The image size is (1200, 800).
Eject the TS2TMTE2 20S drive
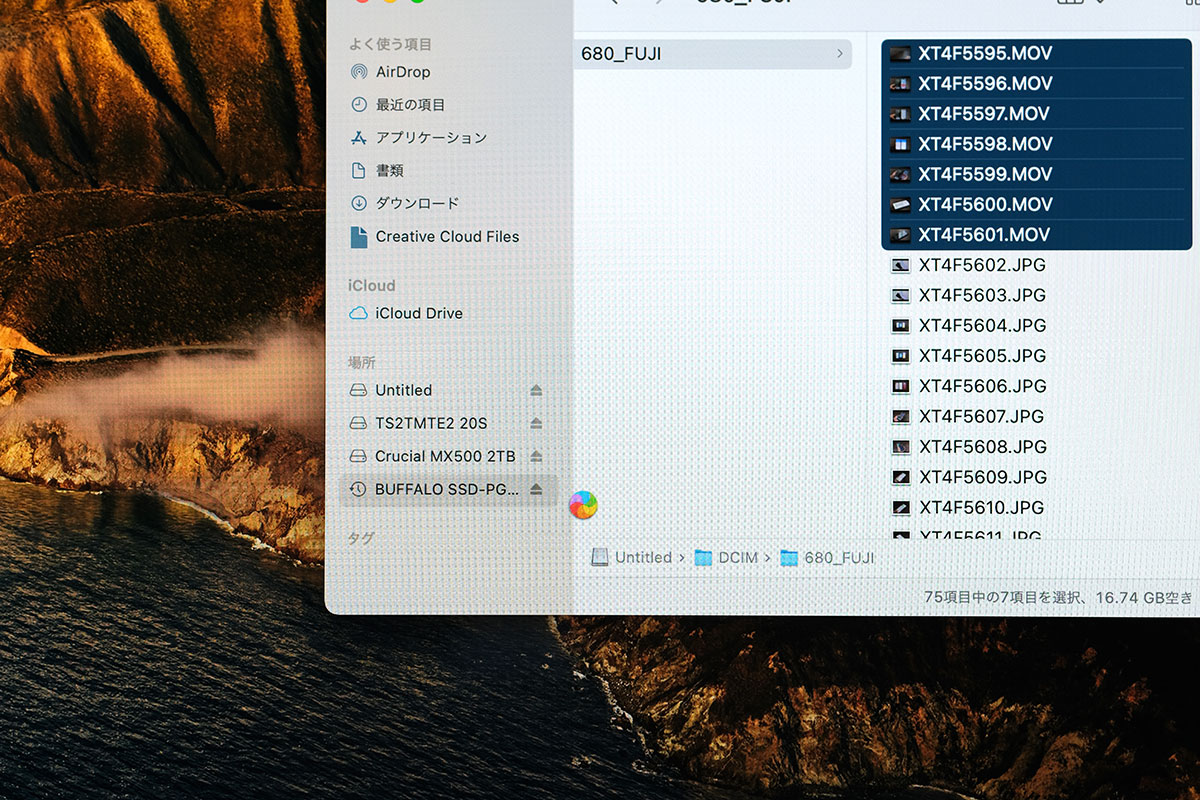536,423
